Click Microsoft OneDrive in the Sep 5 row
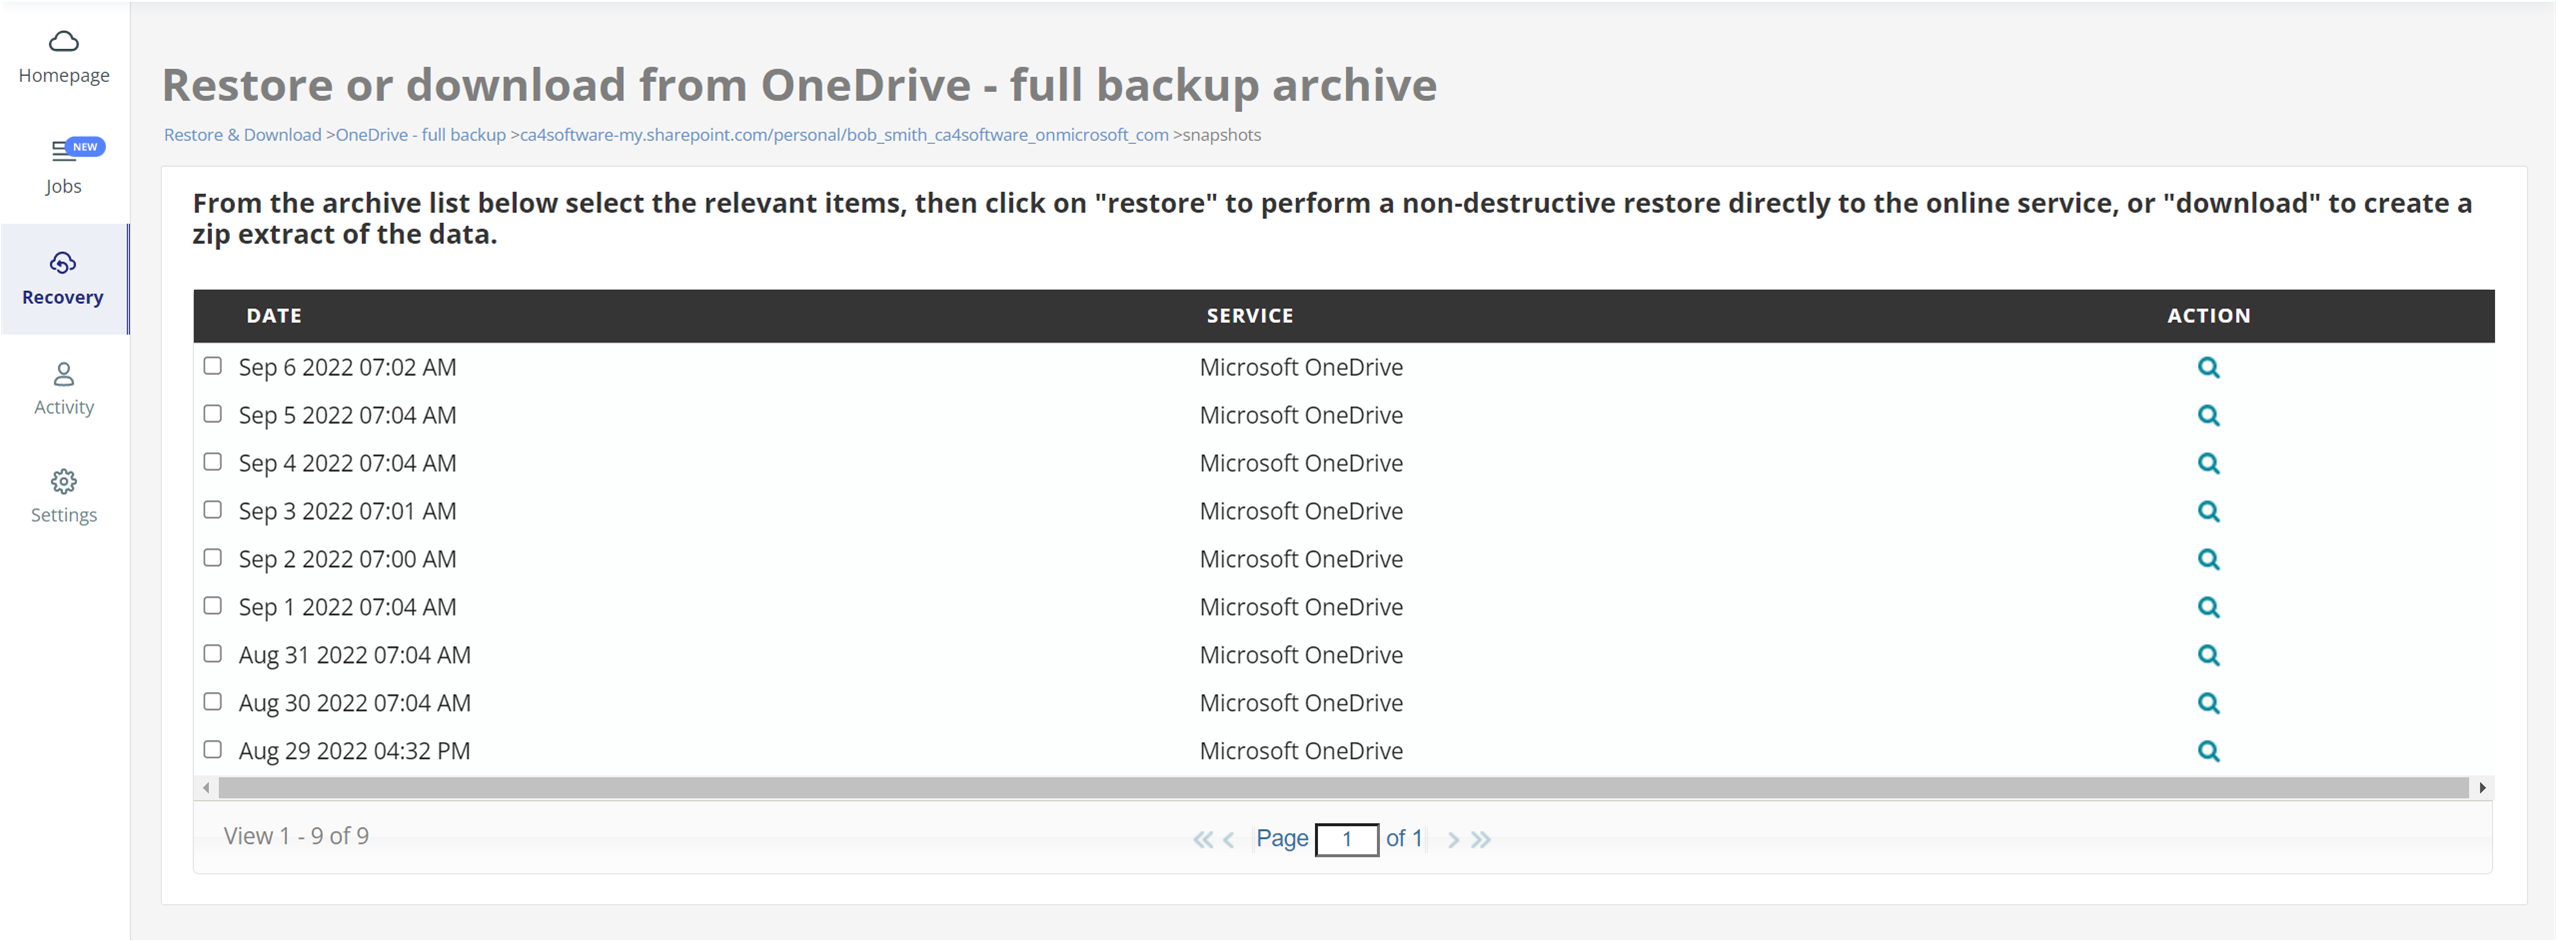 (1301, 416)
